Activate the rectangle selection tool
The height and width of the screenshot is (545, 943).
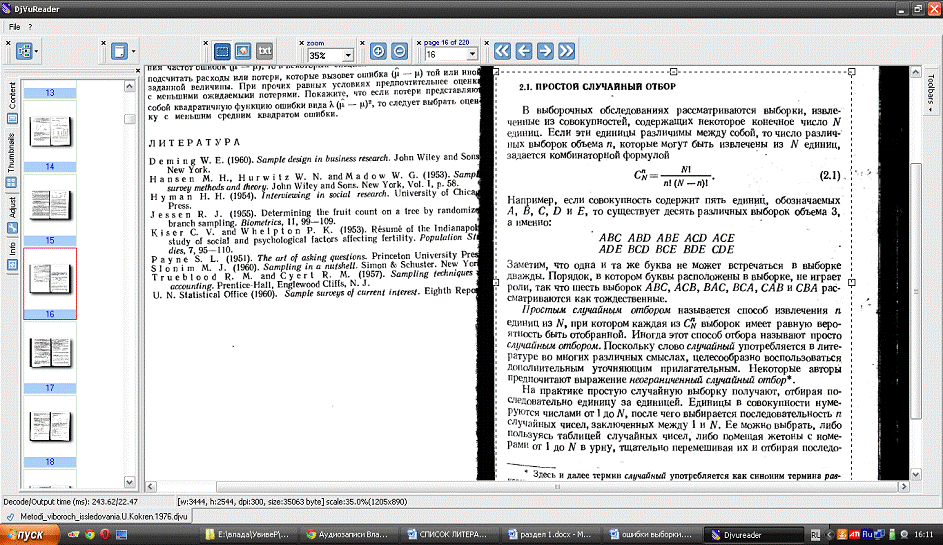(222, 51)
